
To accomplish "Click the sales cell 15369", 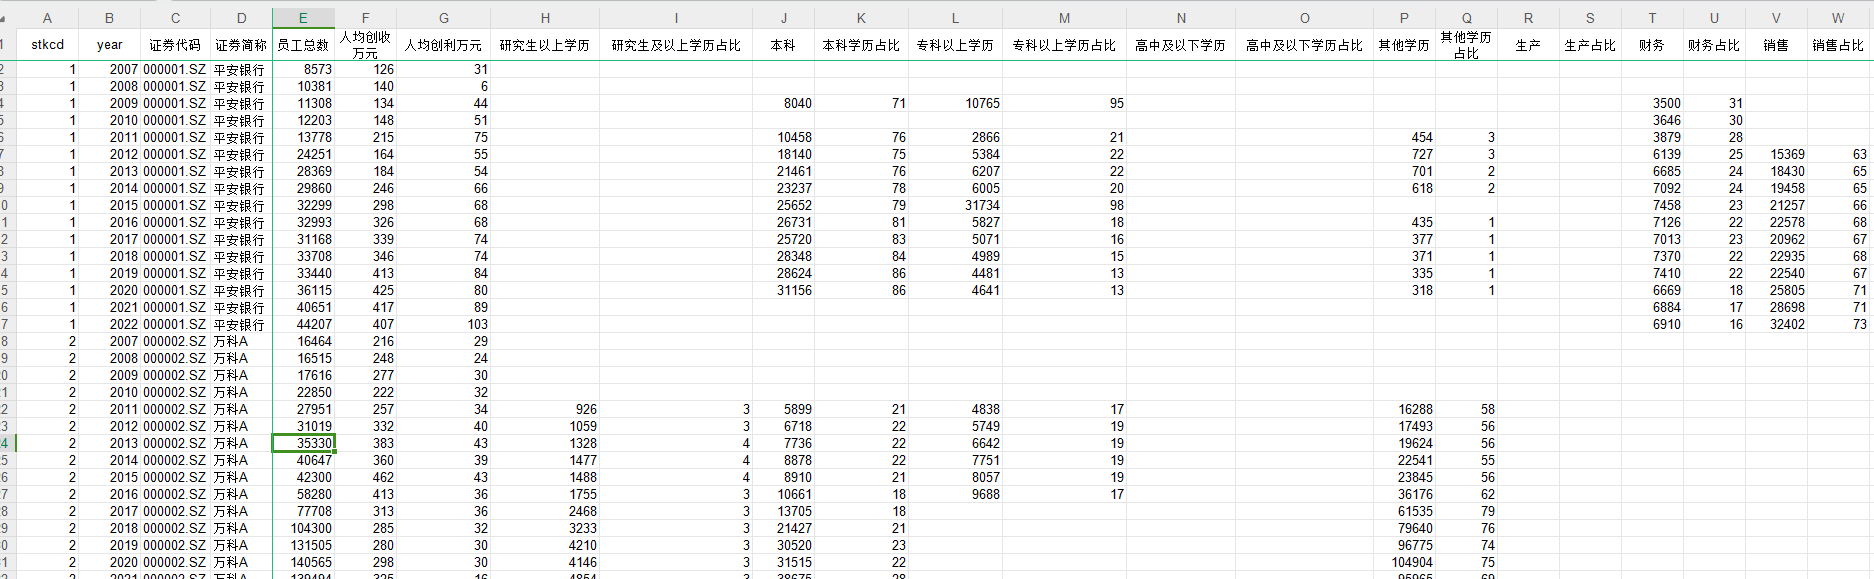I will click(x=1776, y=154).
